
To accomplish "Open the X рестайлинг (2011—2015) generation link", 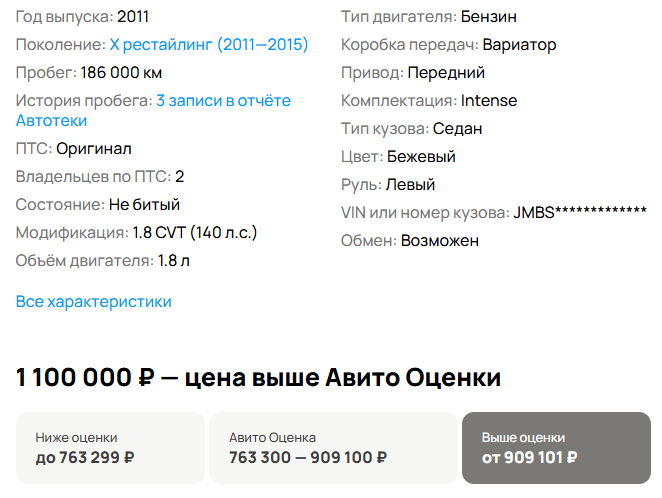I will (208, 45).
